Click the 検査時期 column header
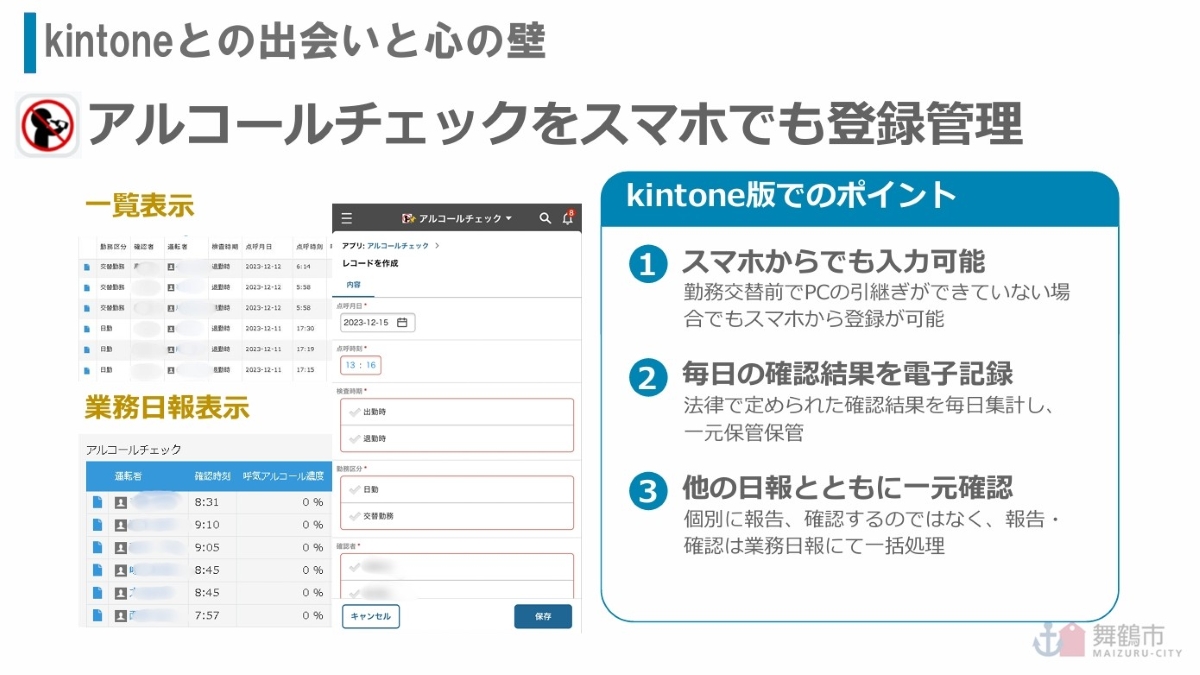This screenshot has width=1200, height=675. [x=223, y=246]
